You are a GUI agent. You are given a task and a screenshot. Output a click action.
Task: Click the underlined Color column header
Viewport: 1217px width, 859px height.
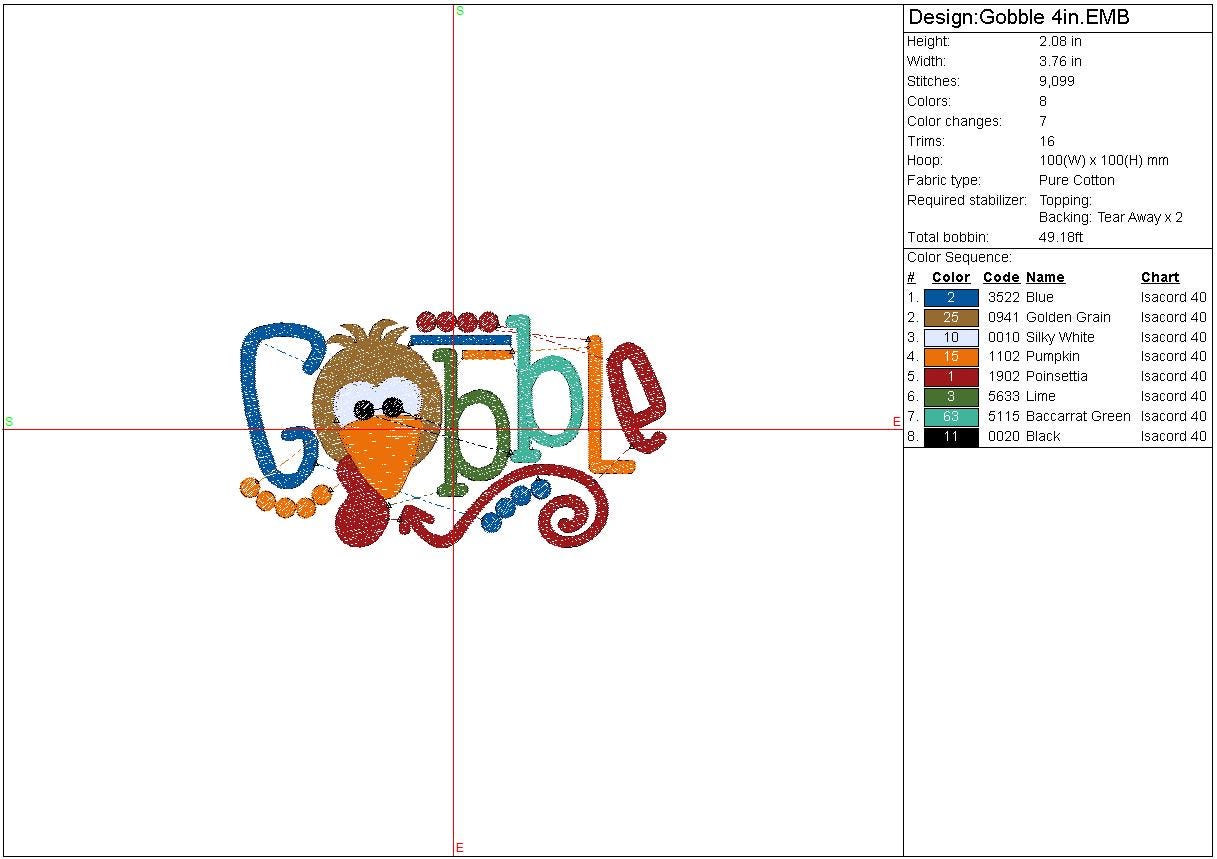(x=950, y=277)
